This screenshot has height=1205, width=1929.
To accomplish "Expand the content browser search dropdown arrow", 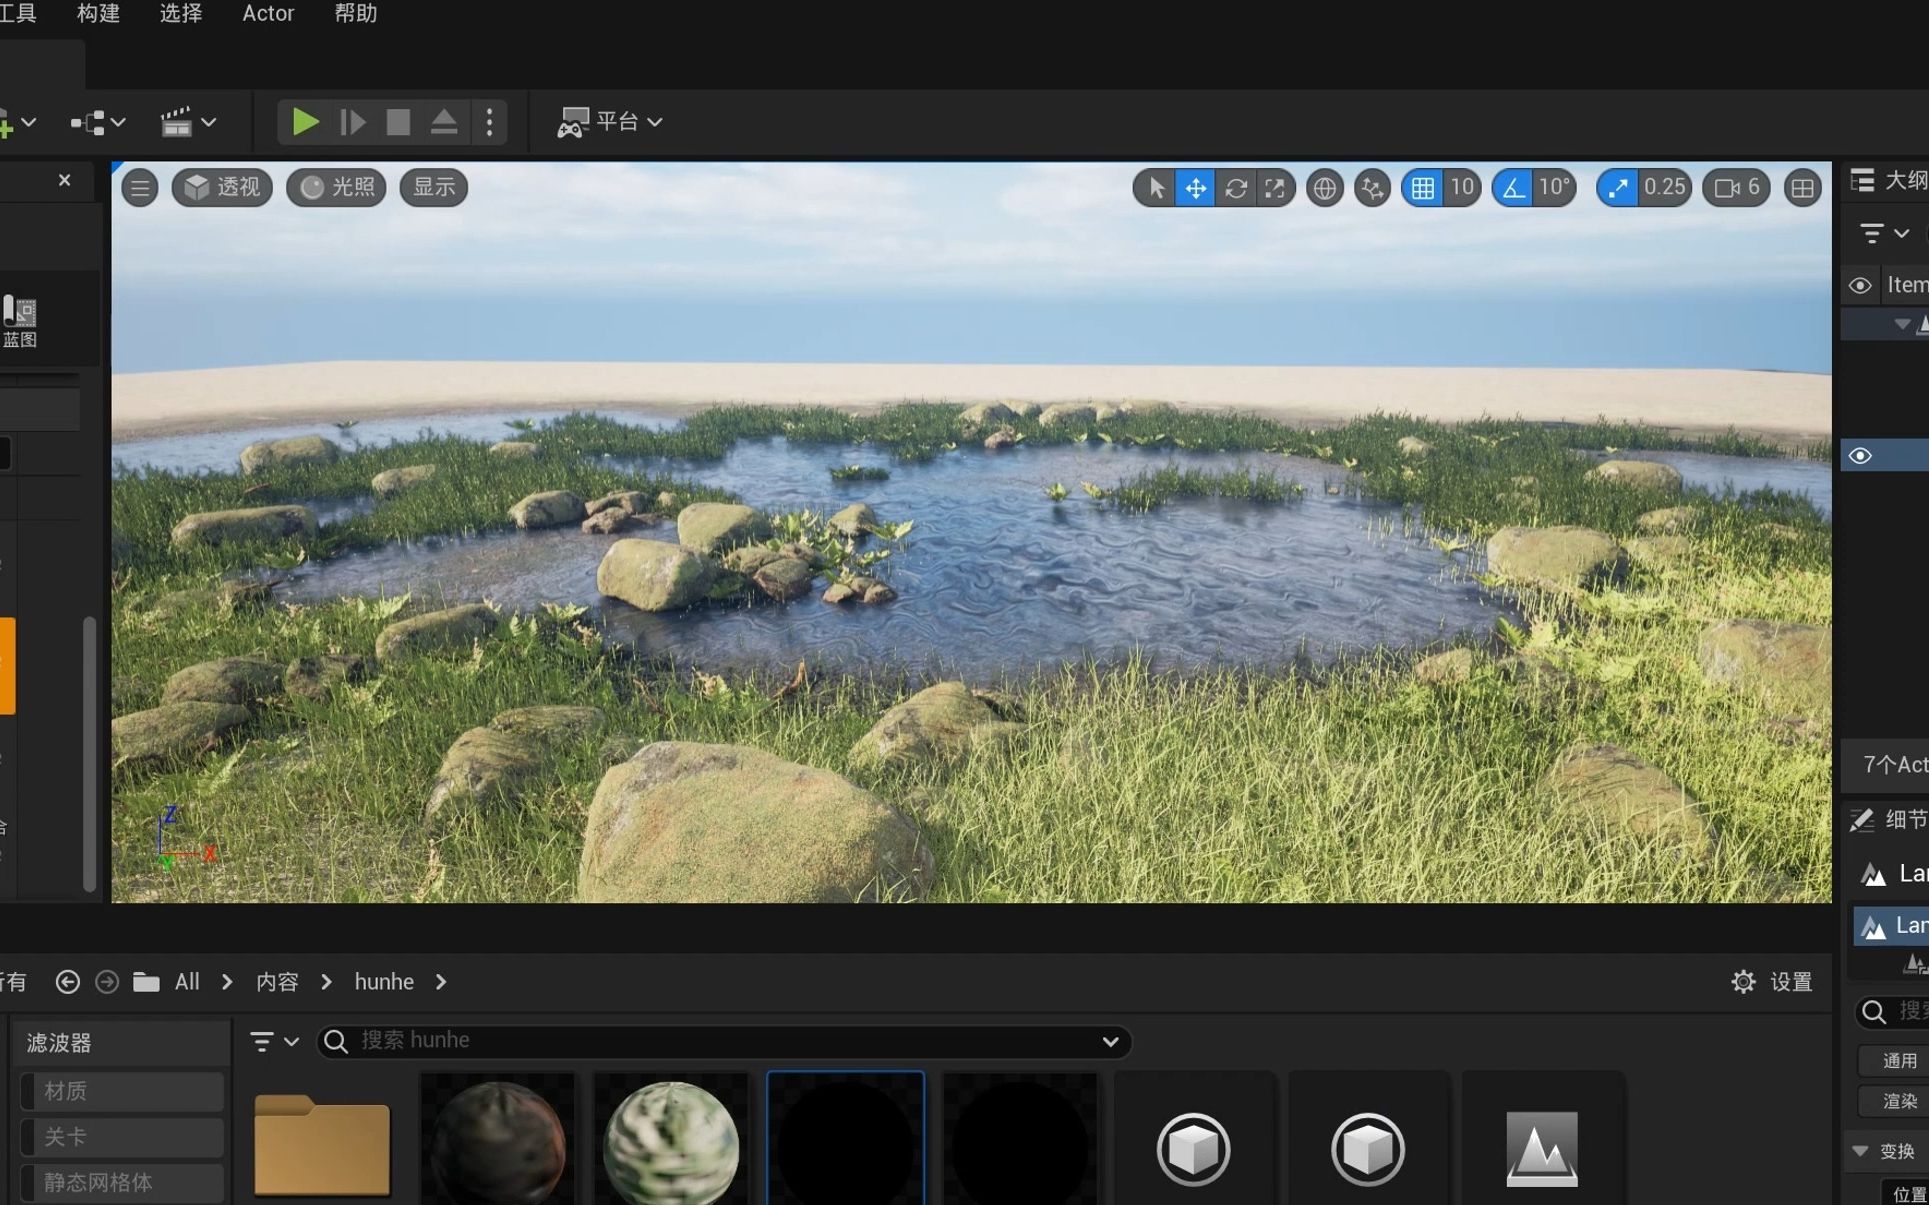I will coord(1110,1042).
